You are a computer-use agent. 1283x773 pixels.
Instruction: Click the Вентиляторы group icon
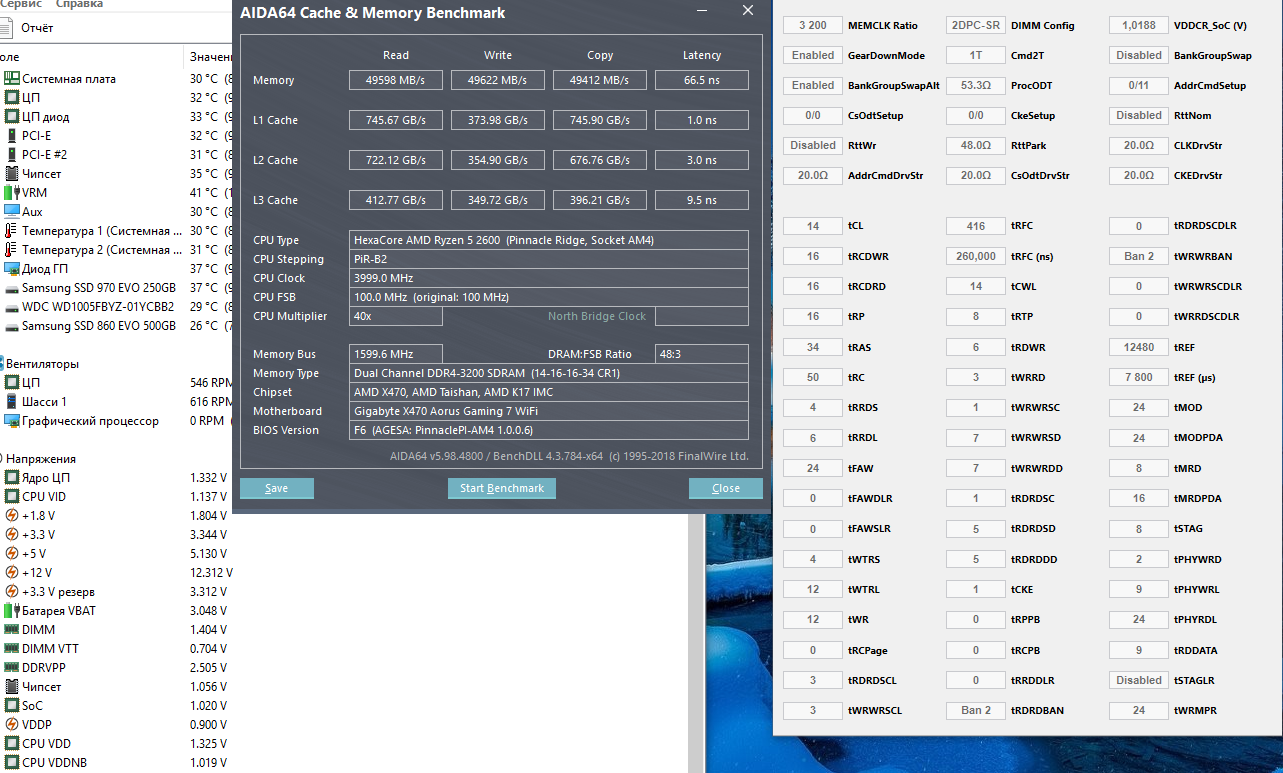click(x=2, y=364)
